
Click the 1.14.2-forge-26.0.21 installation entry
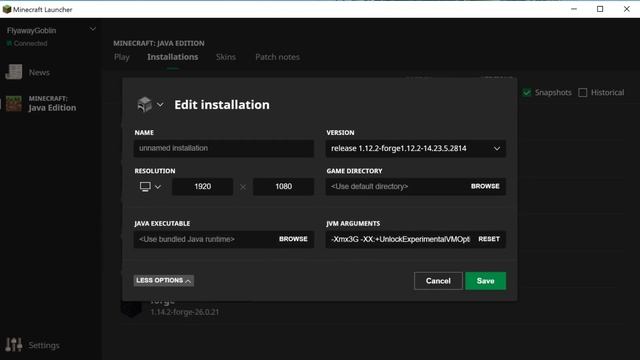[x=185, y=312]
